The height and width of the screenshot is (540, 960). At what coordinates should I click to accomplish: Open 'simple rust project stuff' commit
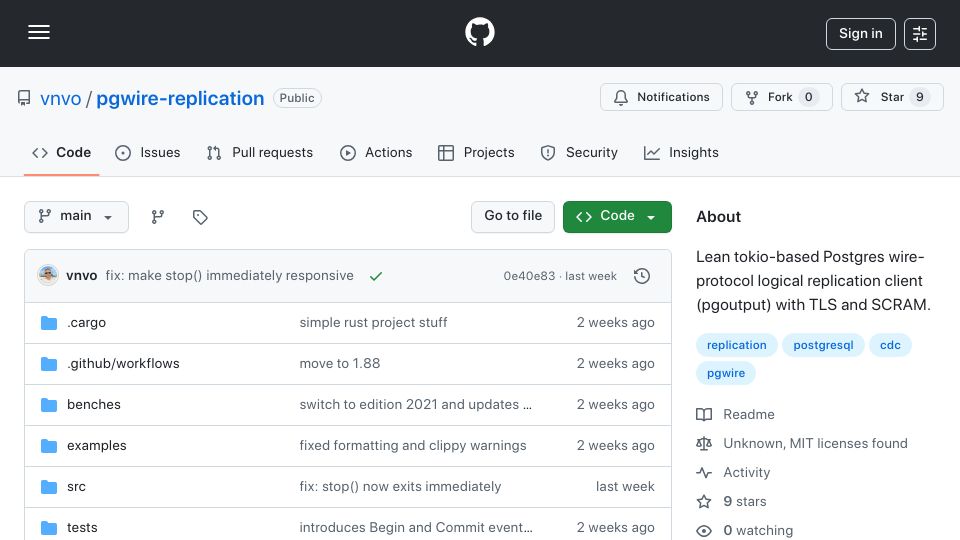373,323
